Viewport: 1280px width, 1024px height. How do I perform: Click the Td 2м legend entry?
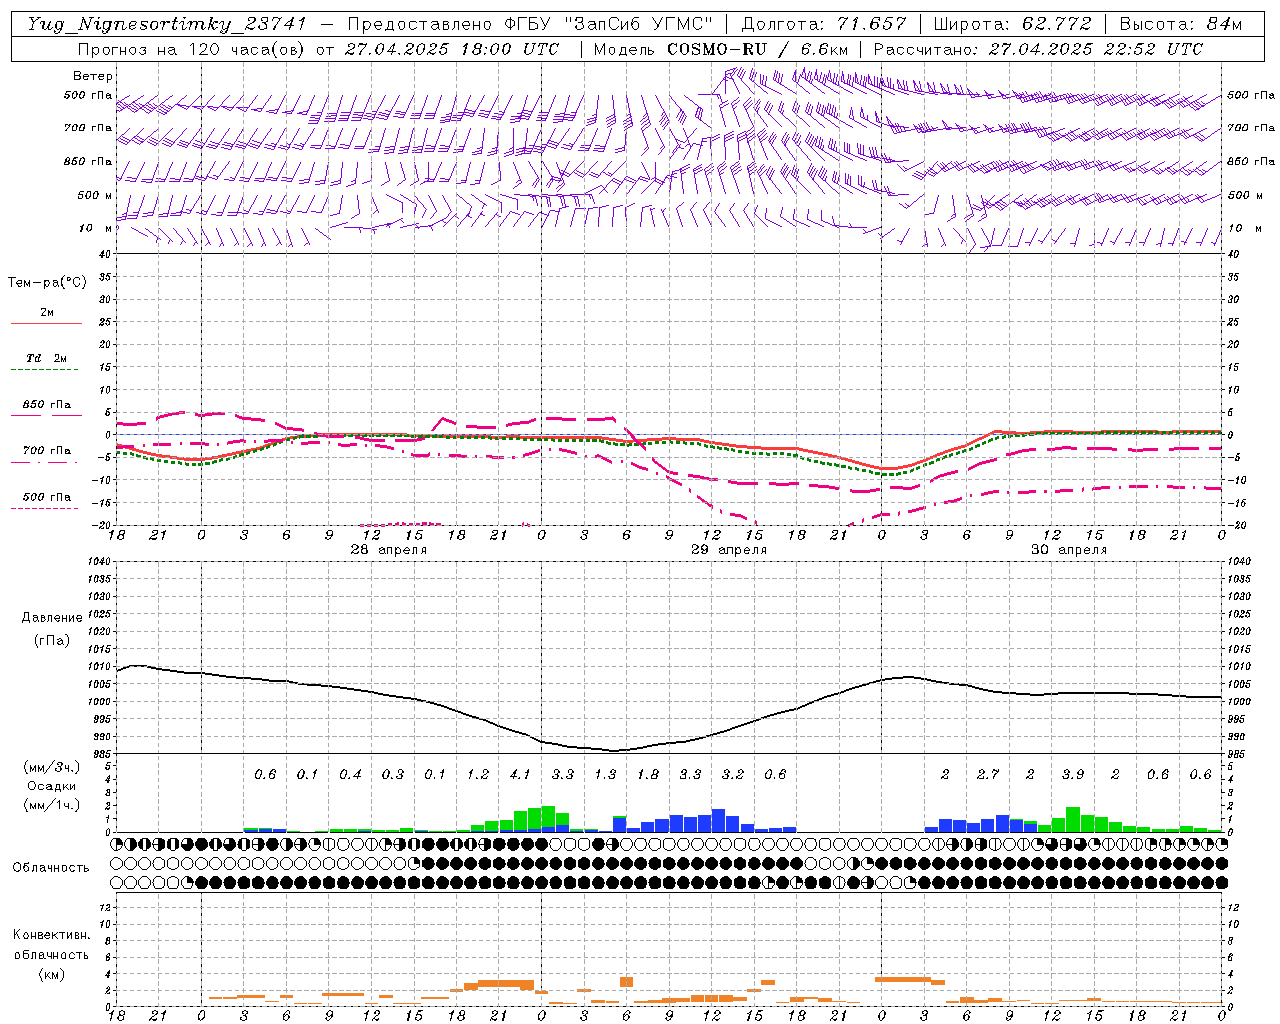(47, 358)
